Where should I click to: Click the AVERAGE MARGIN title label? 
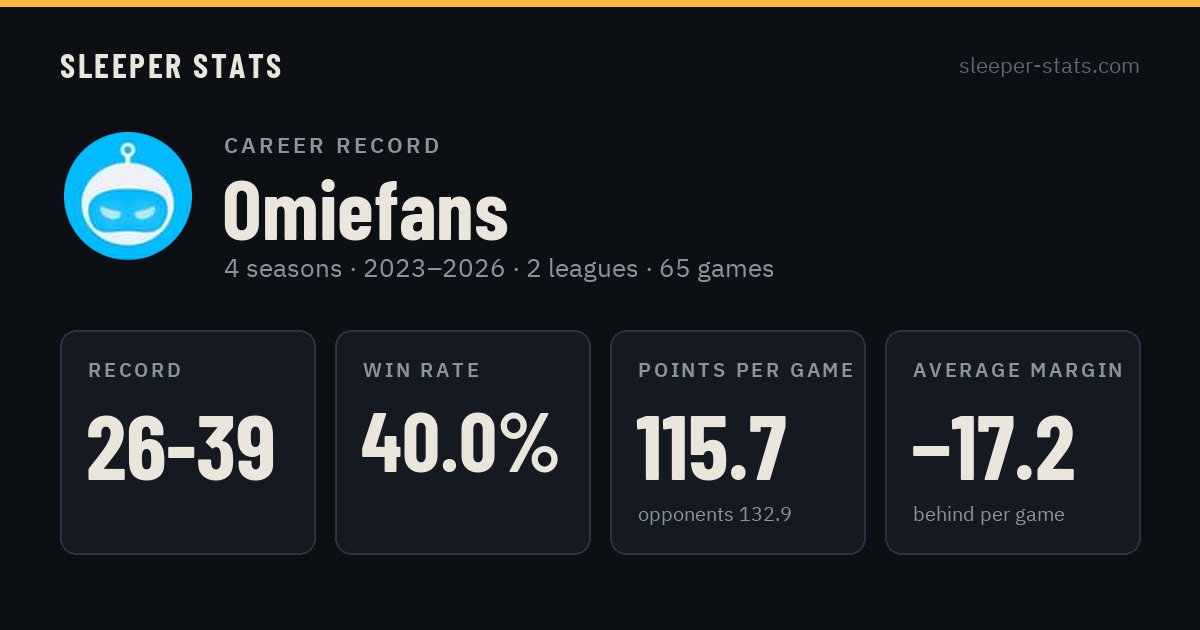tap(1018, 371)
